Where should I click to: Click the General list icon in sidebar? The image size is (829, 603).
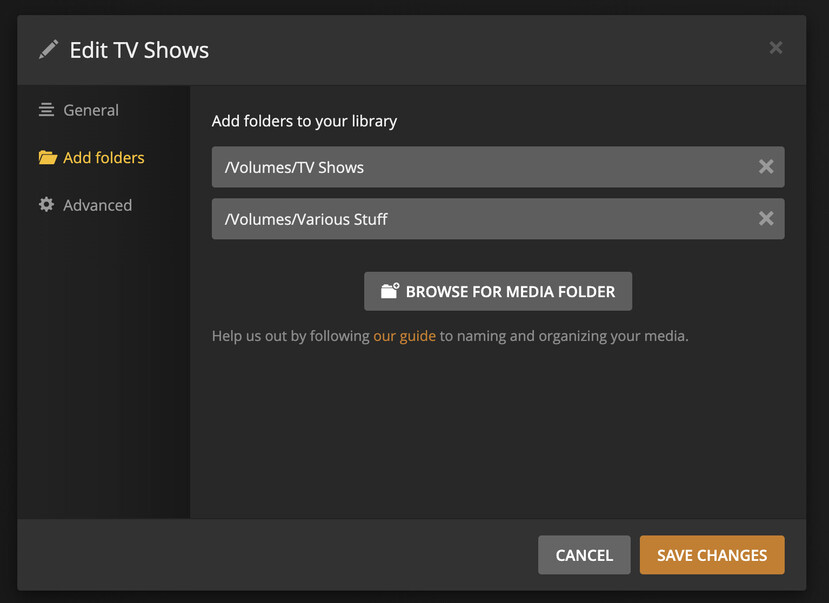(47, 110)
